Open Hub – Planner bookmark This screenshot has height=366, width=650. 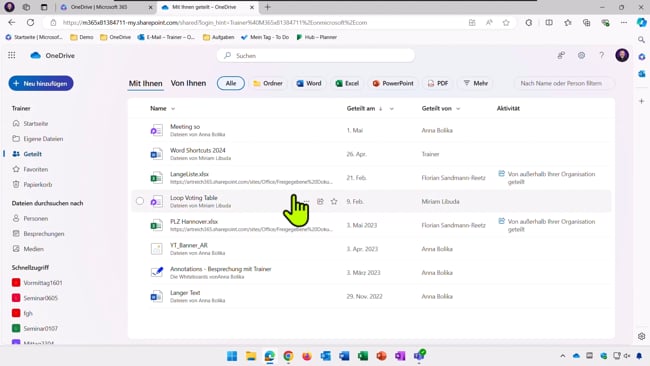click(316, 37)
